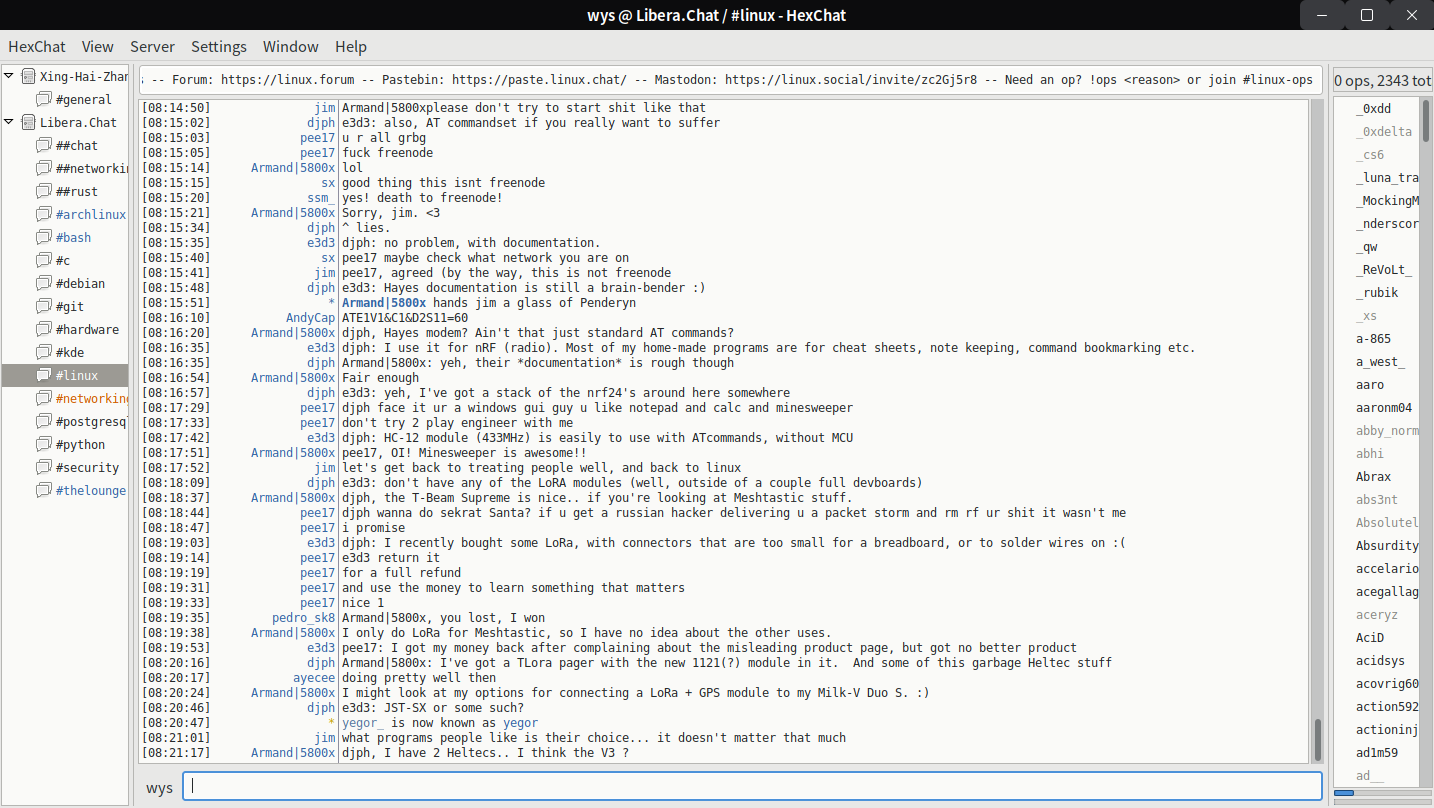Select user a-865 in the user list
Image resolution: width=1434 pixels, height=808 pixels.
1373,338
